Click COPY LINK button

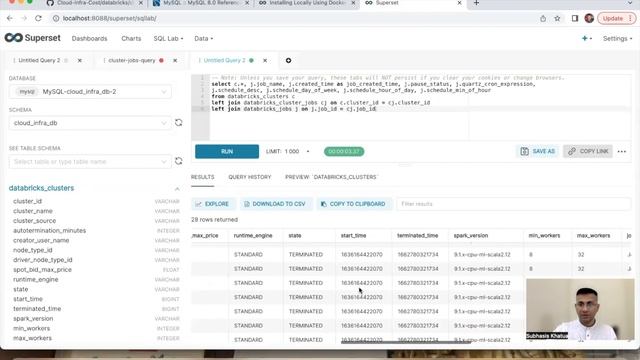(588, 151)
